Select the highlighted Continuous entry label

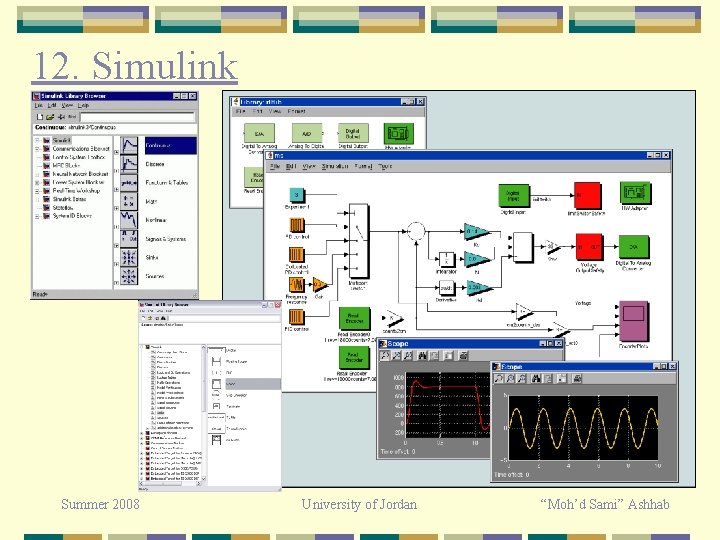click(x=170, y=145)
